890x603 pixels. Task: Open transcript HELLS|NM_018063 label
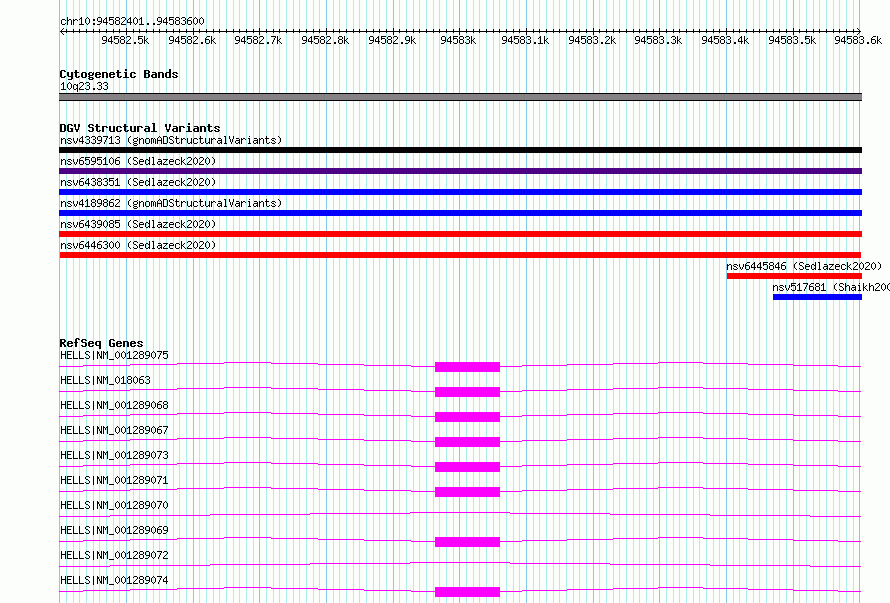[105, 380]
